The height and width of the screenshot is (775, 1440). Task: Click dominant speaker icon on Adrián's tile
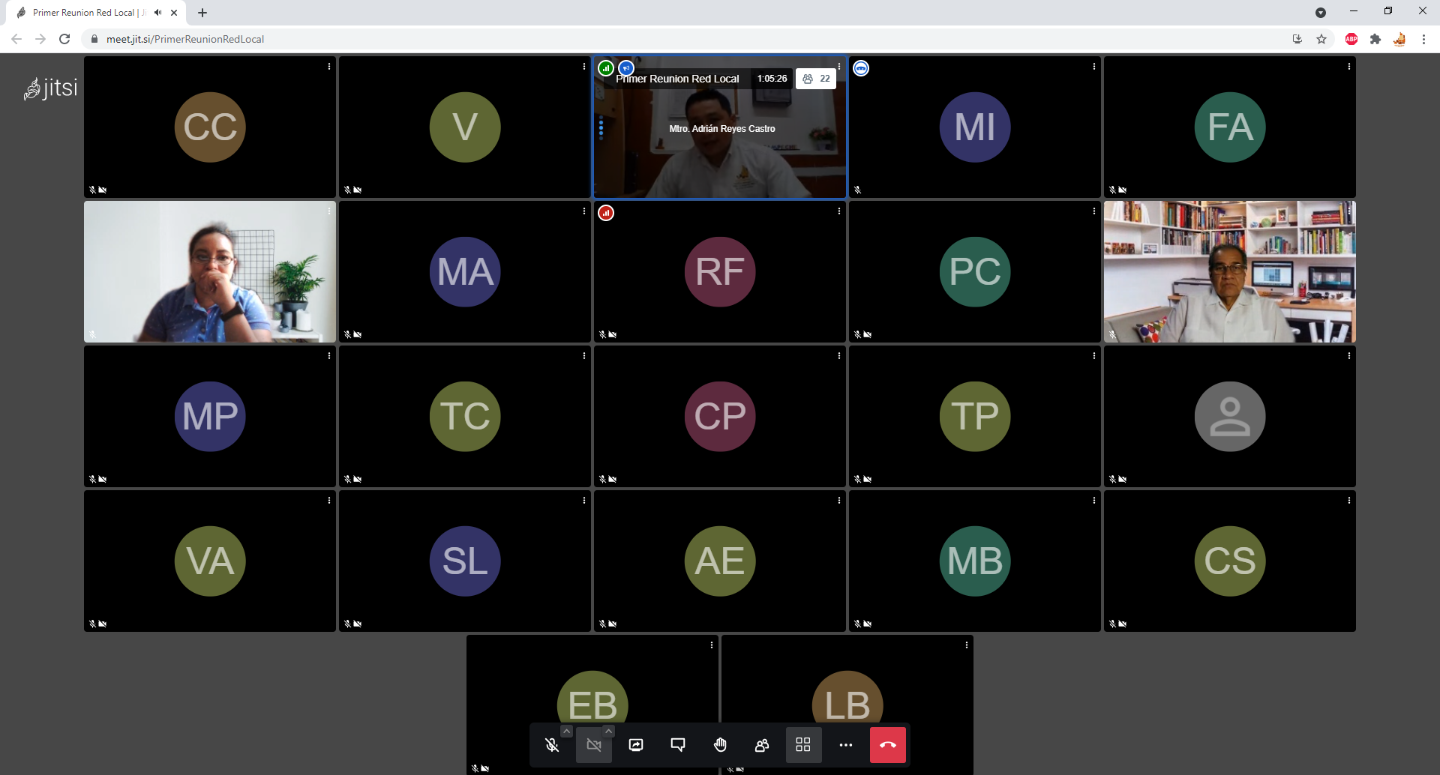(626, 68)
